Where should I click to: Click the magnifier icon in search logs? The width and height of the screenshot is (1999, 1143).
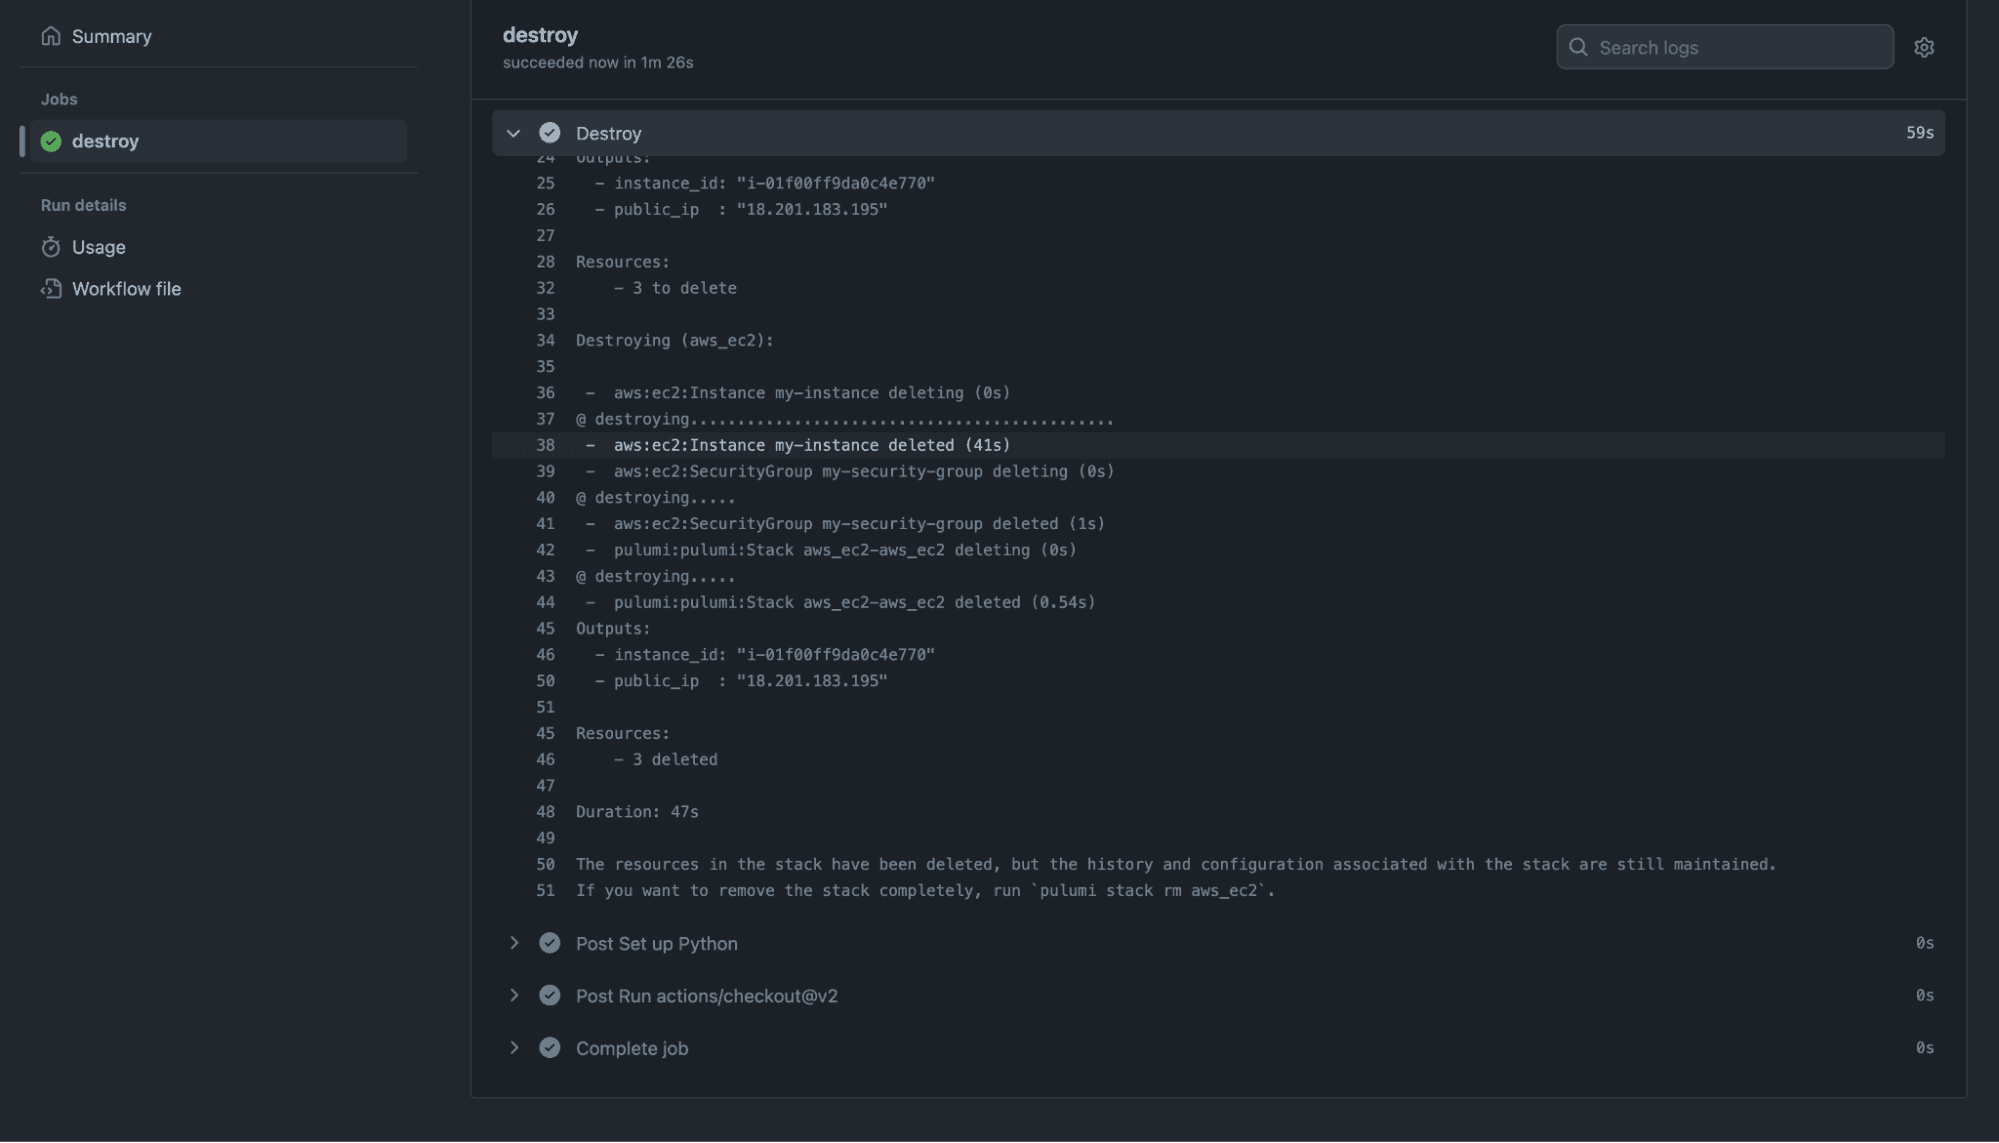(x=1578, y=47)
